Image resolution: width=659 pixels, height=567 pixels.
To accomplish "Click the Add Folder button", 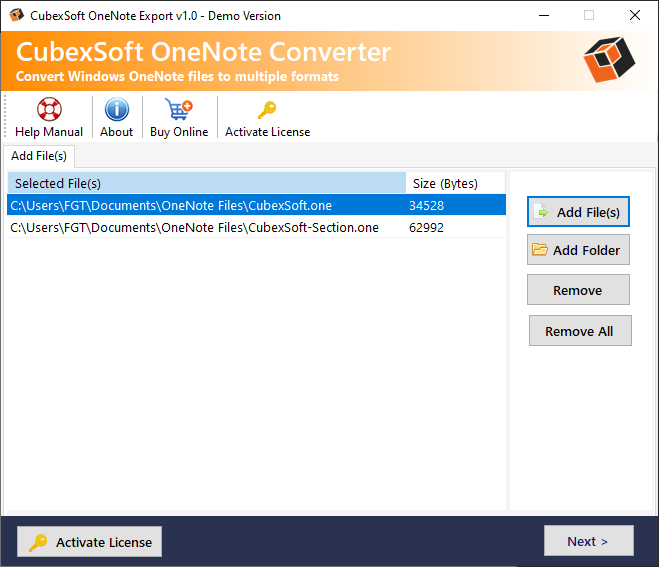I will (x=578, y=250).
